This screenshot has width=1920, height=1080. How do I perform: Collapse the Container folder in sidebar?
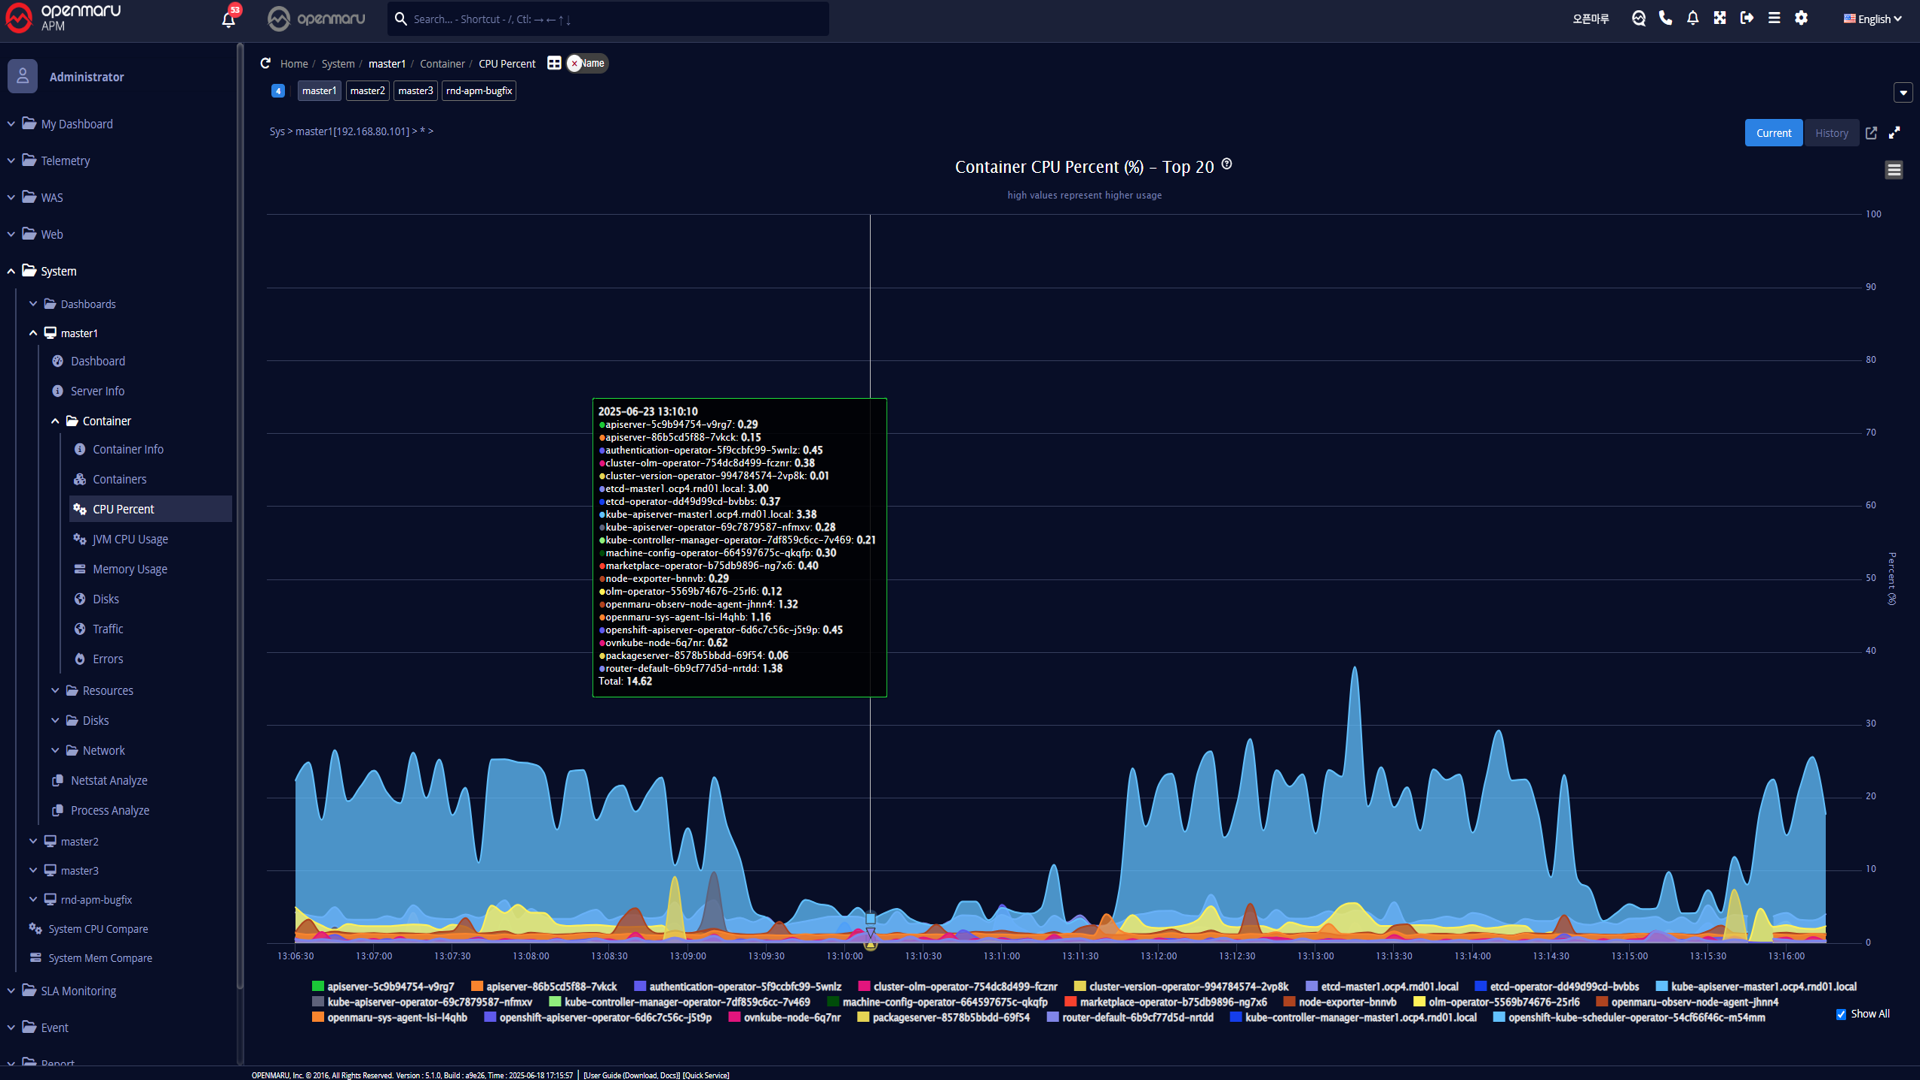pyautogui.click(x=55, y=421)
